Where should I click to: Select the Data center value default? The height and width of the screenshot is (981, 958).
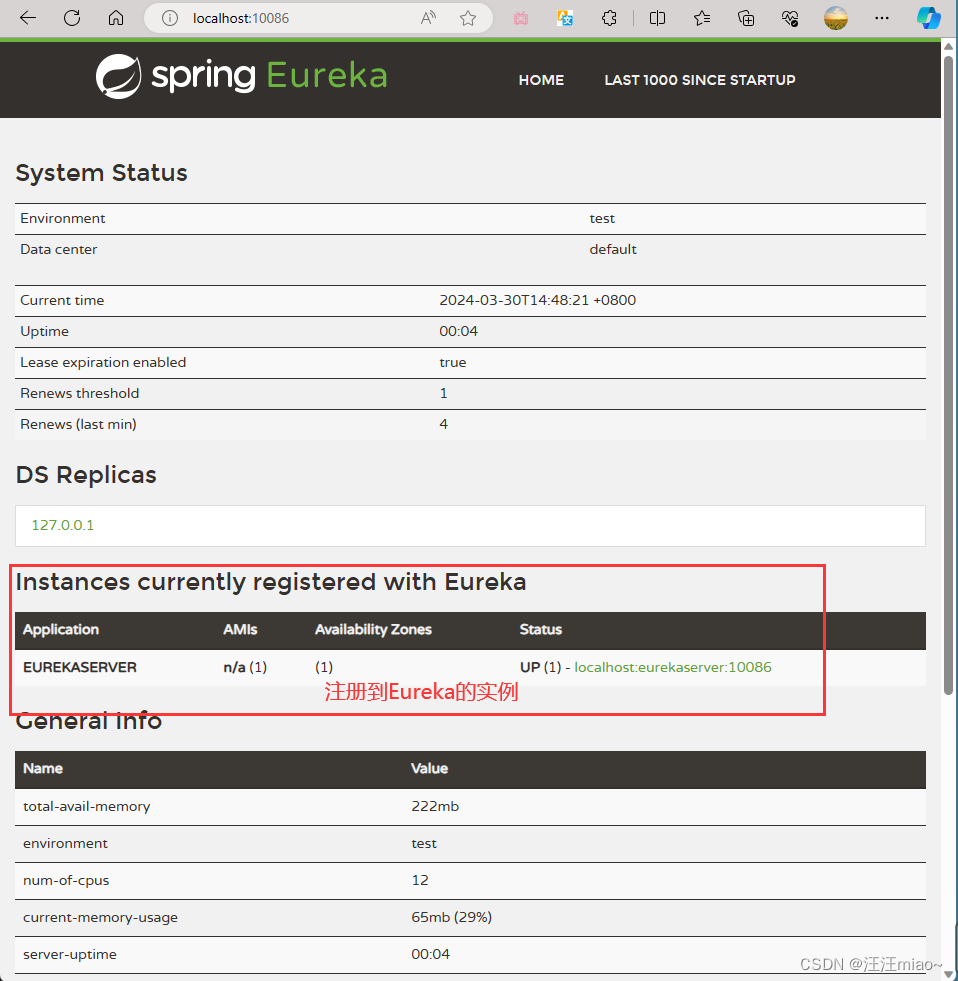(x=613, y=249)
